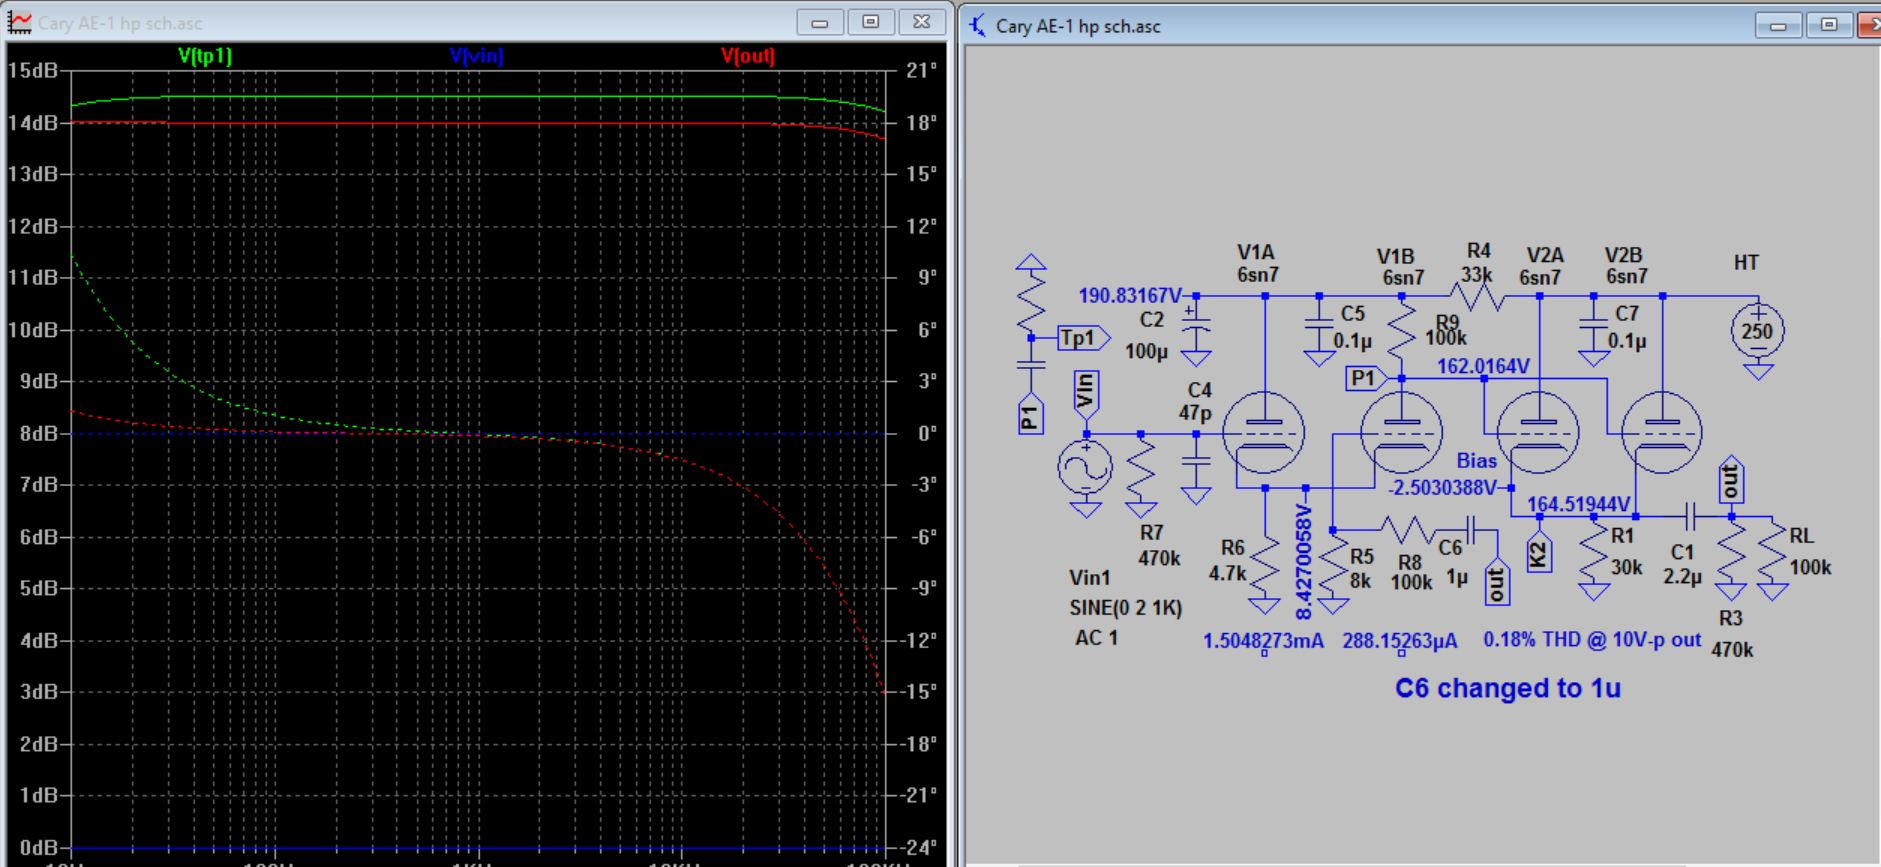Screen dimensions: 1881x867
Task: Click the -2.5030388V bias voltage text
Action: tap(1442, 488)
